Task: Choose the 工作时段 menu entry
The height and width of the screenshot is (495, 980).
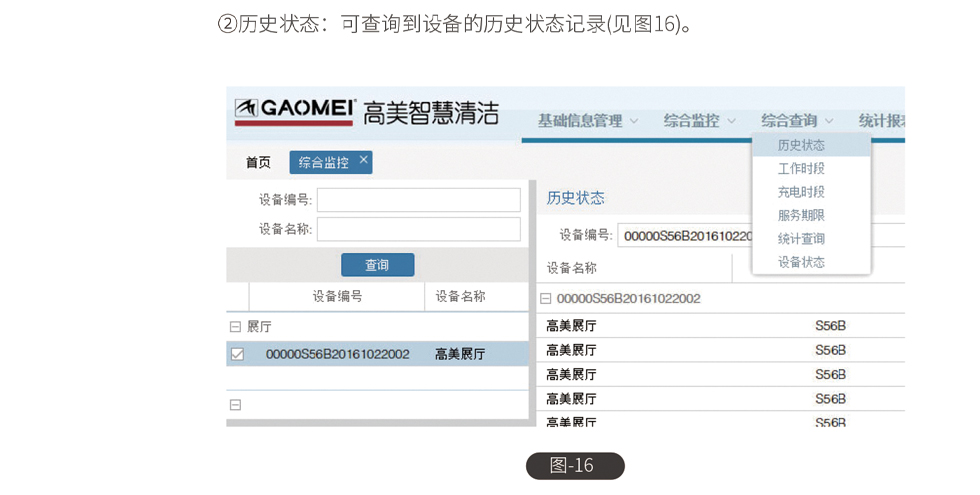Action: click(801, 169)
